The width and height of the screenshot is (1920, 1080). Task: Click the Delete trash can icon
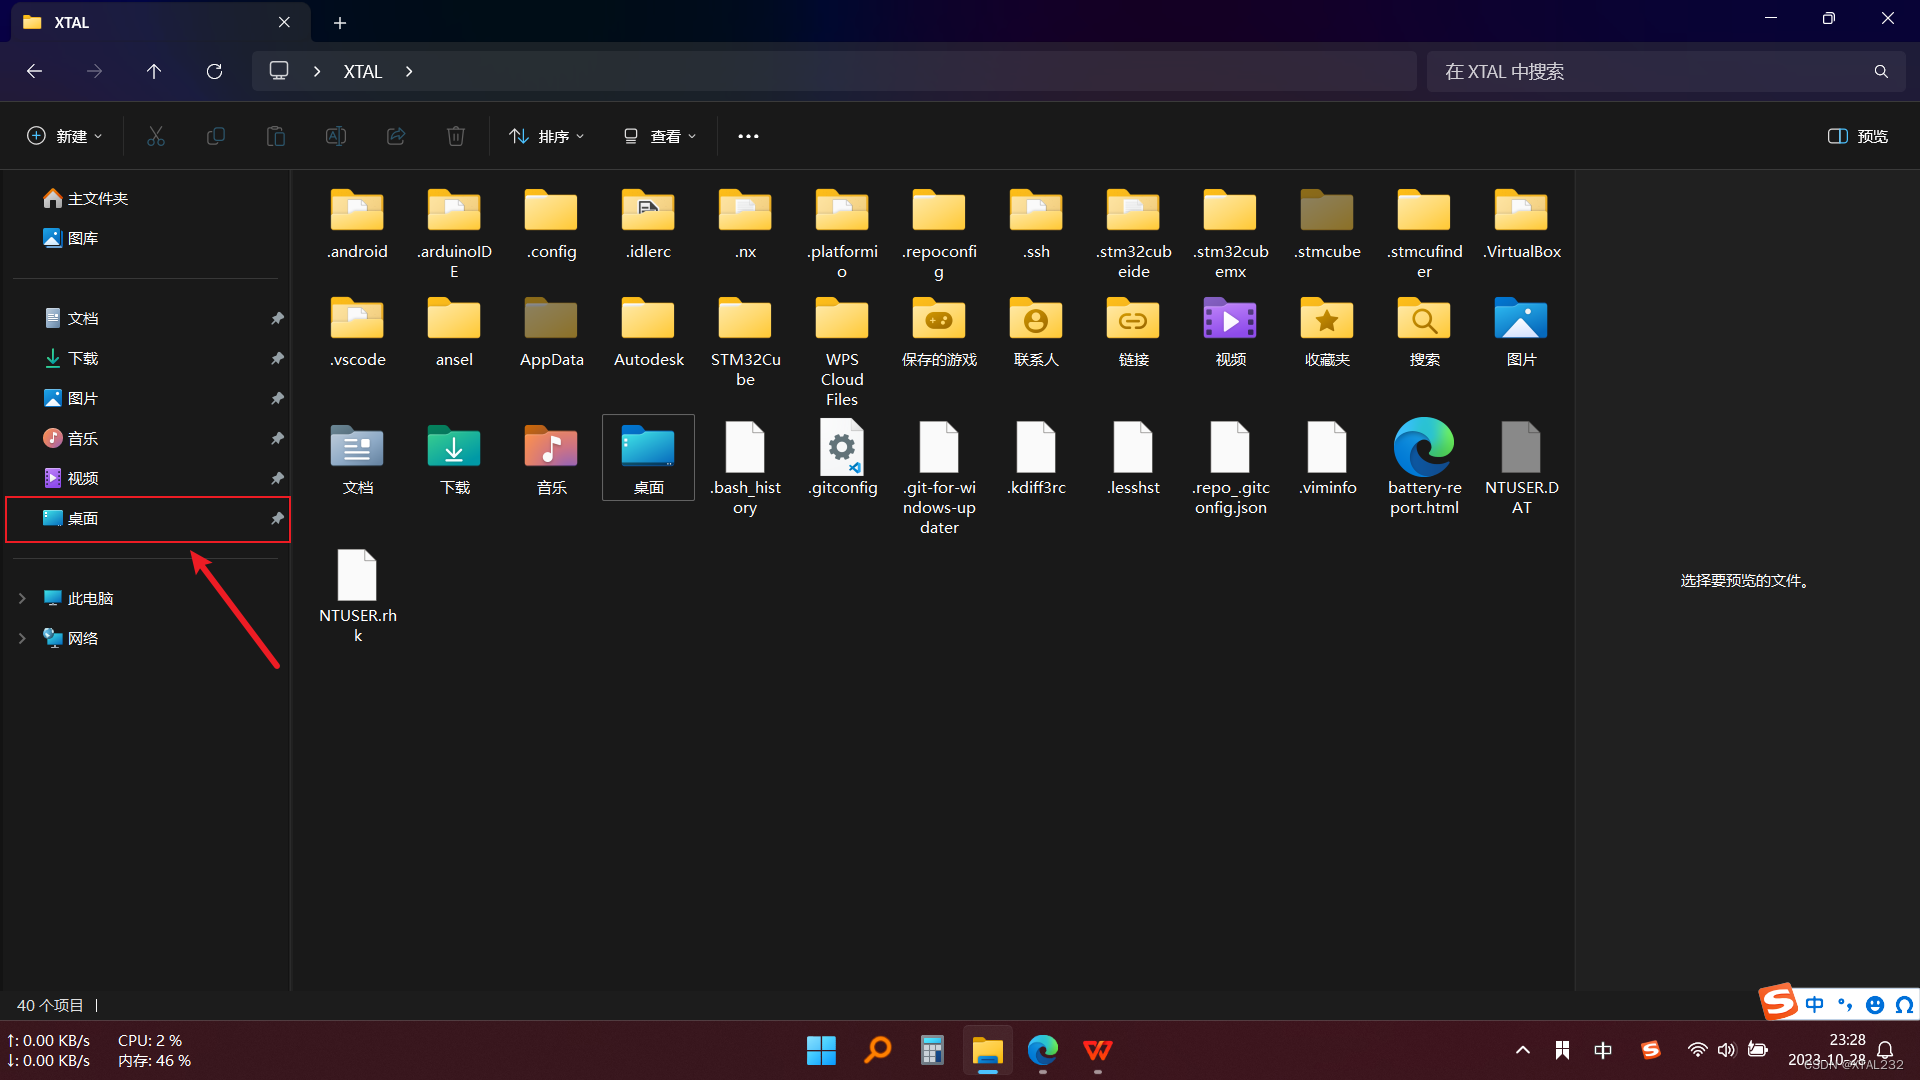(x=456, y=136)
